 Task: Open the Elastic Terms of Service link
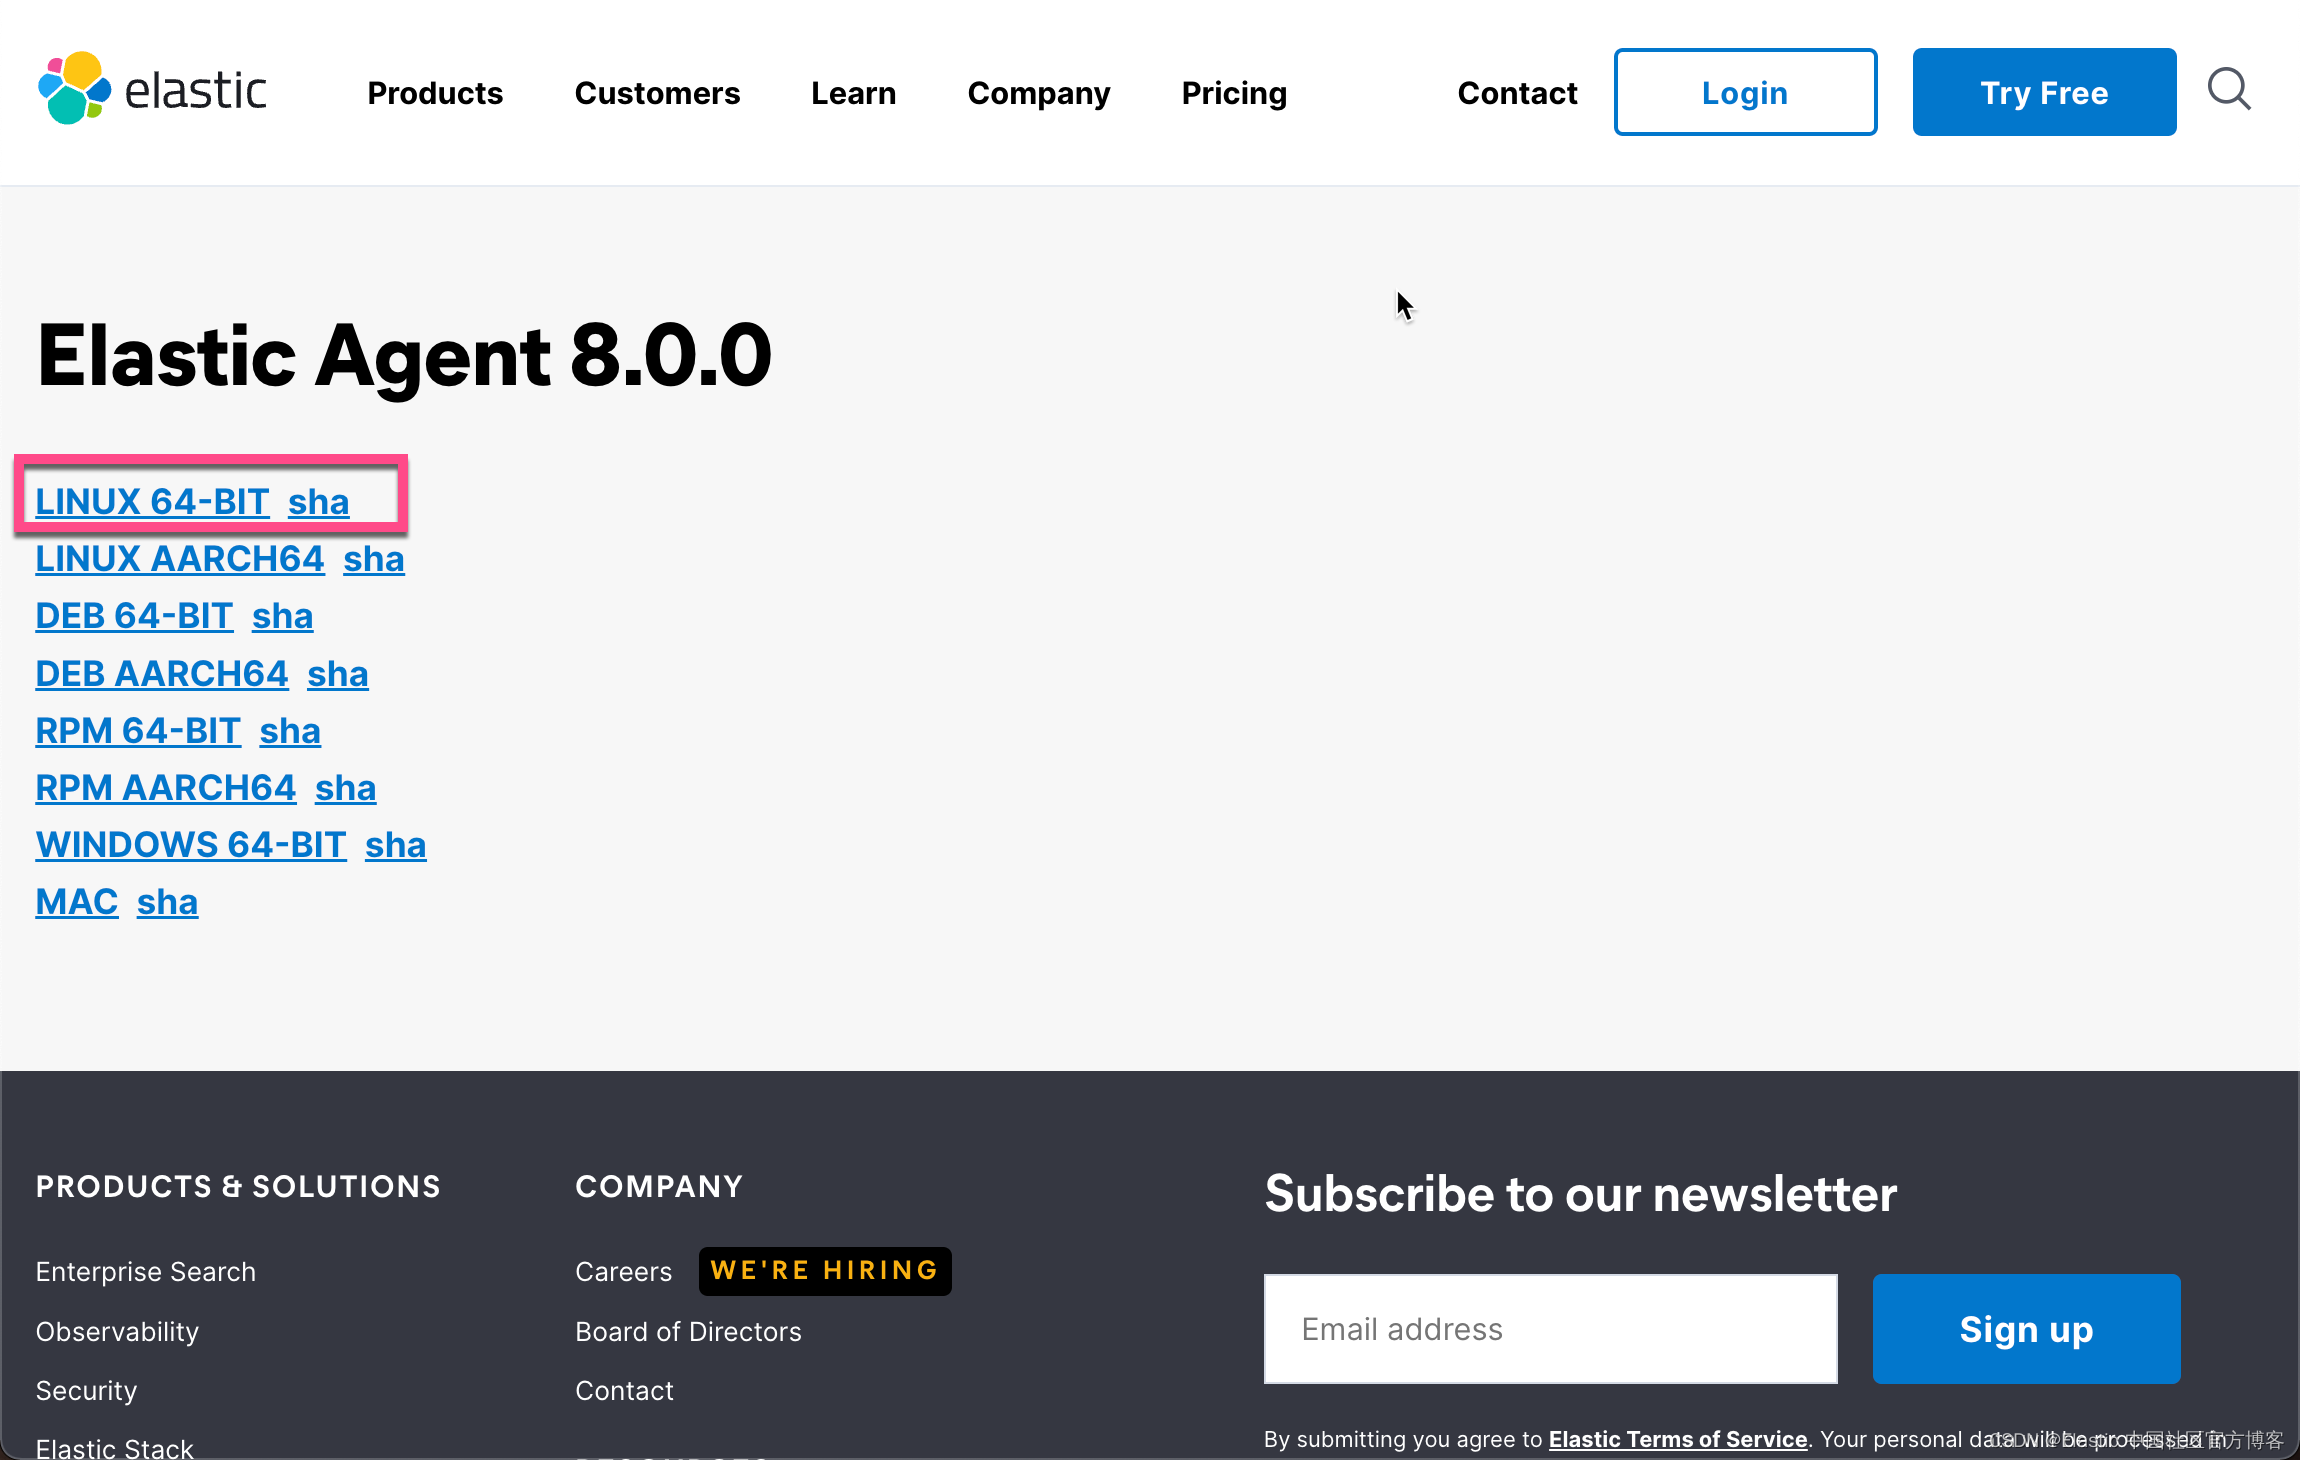[1677, 1439]
